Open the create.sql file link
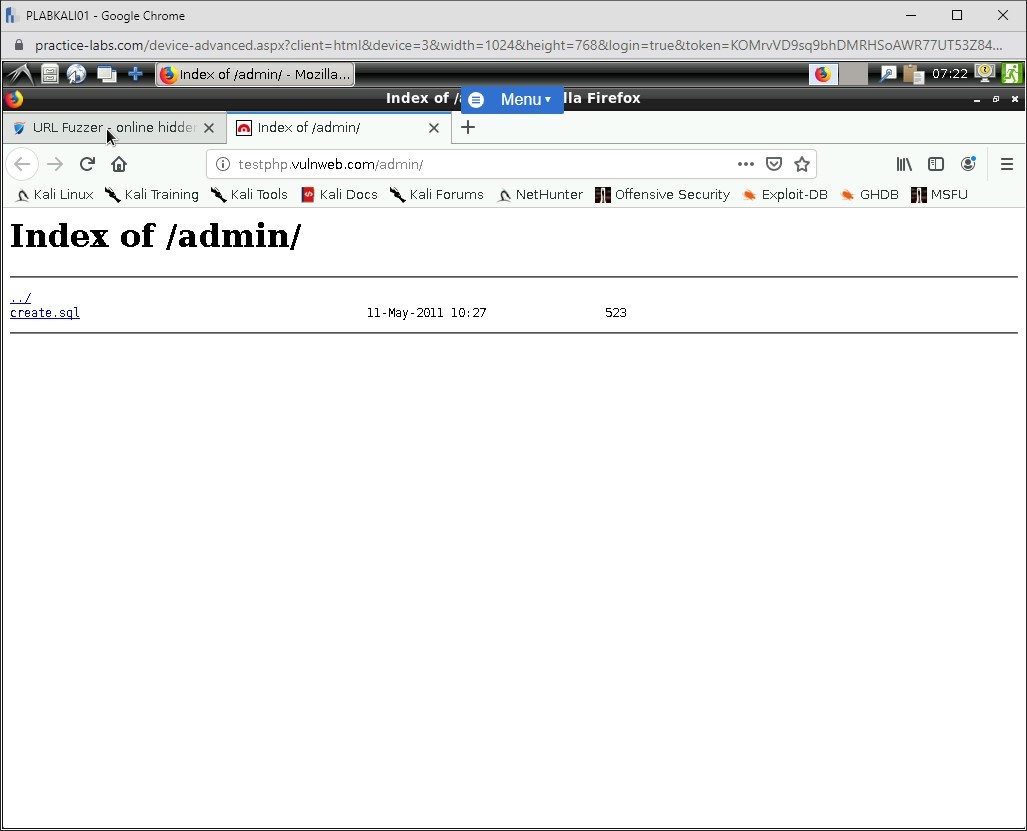The height and width of the screenshot is (831, 1027). click(x=44, y=312)
